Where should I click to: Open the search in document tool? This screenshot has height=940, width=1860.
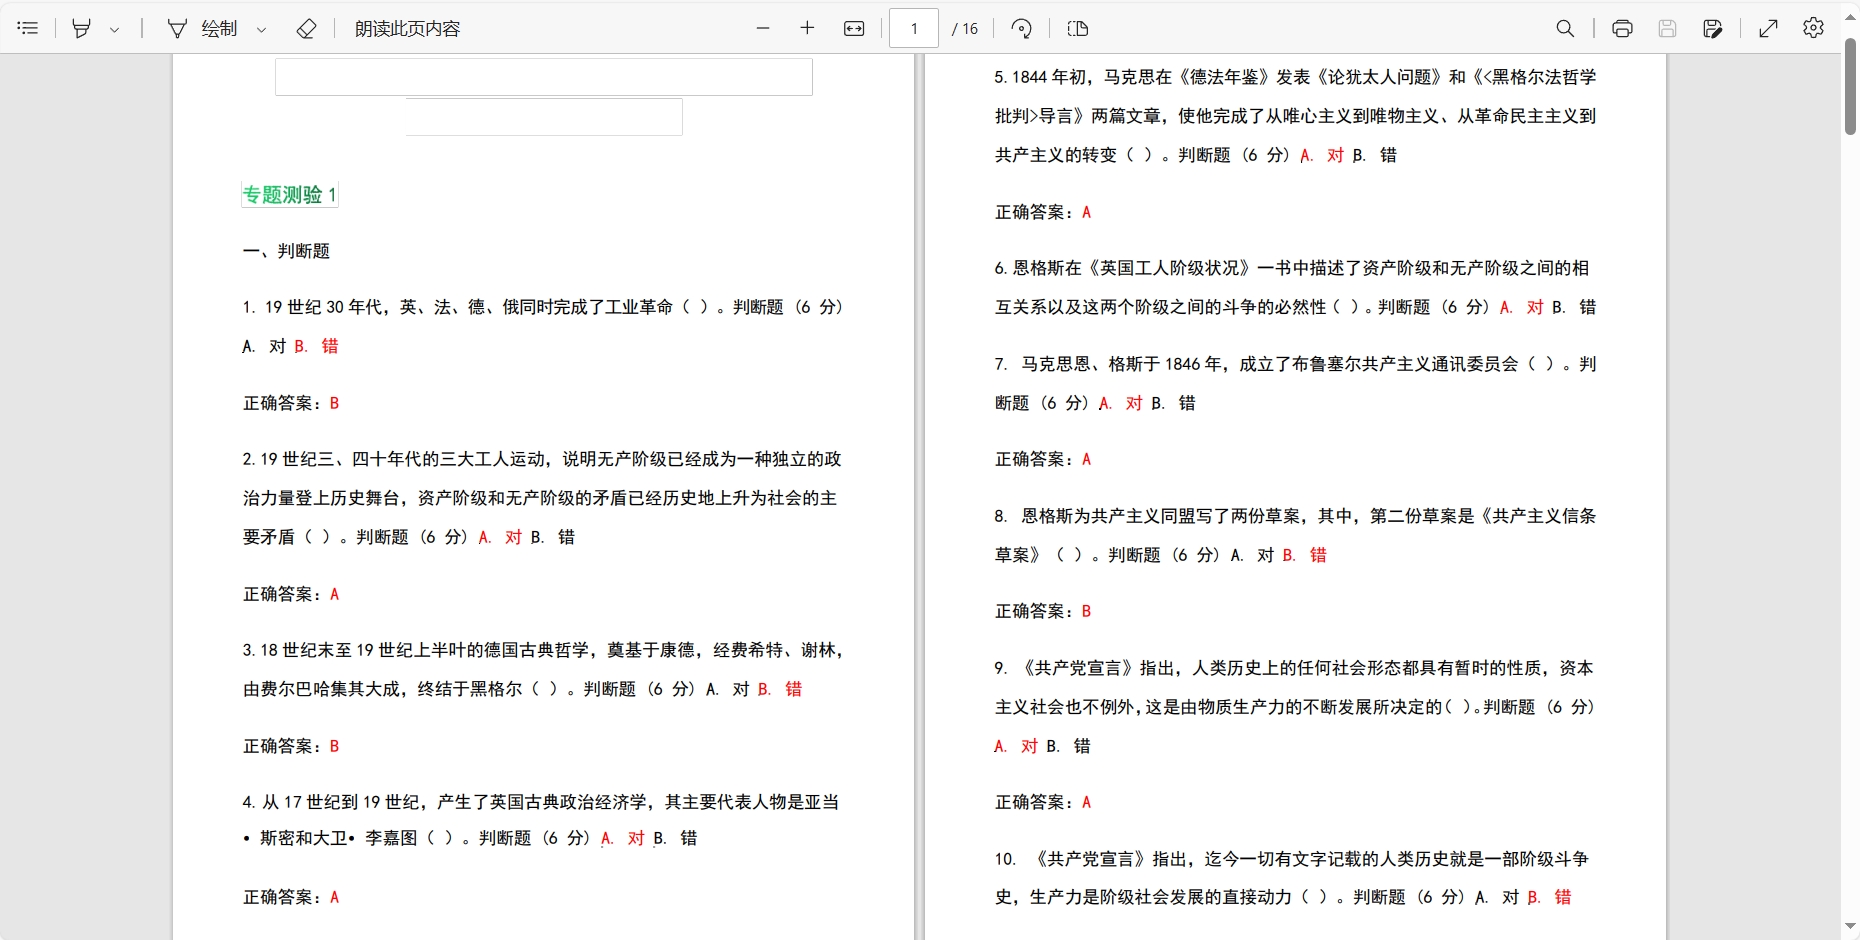pos(1566,28)
